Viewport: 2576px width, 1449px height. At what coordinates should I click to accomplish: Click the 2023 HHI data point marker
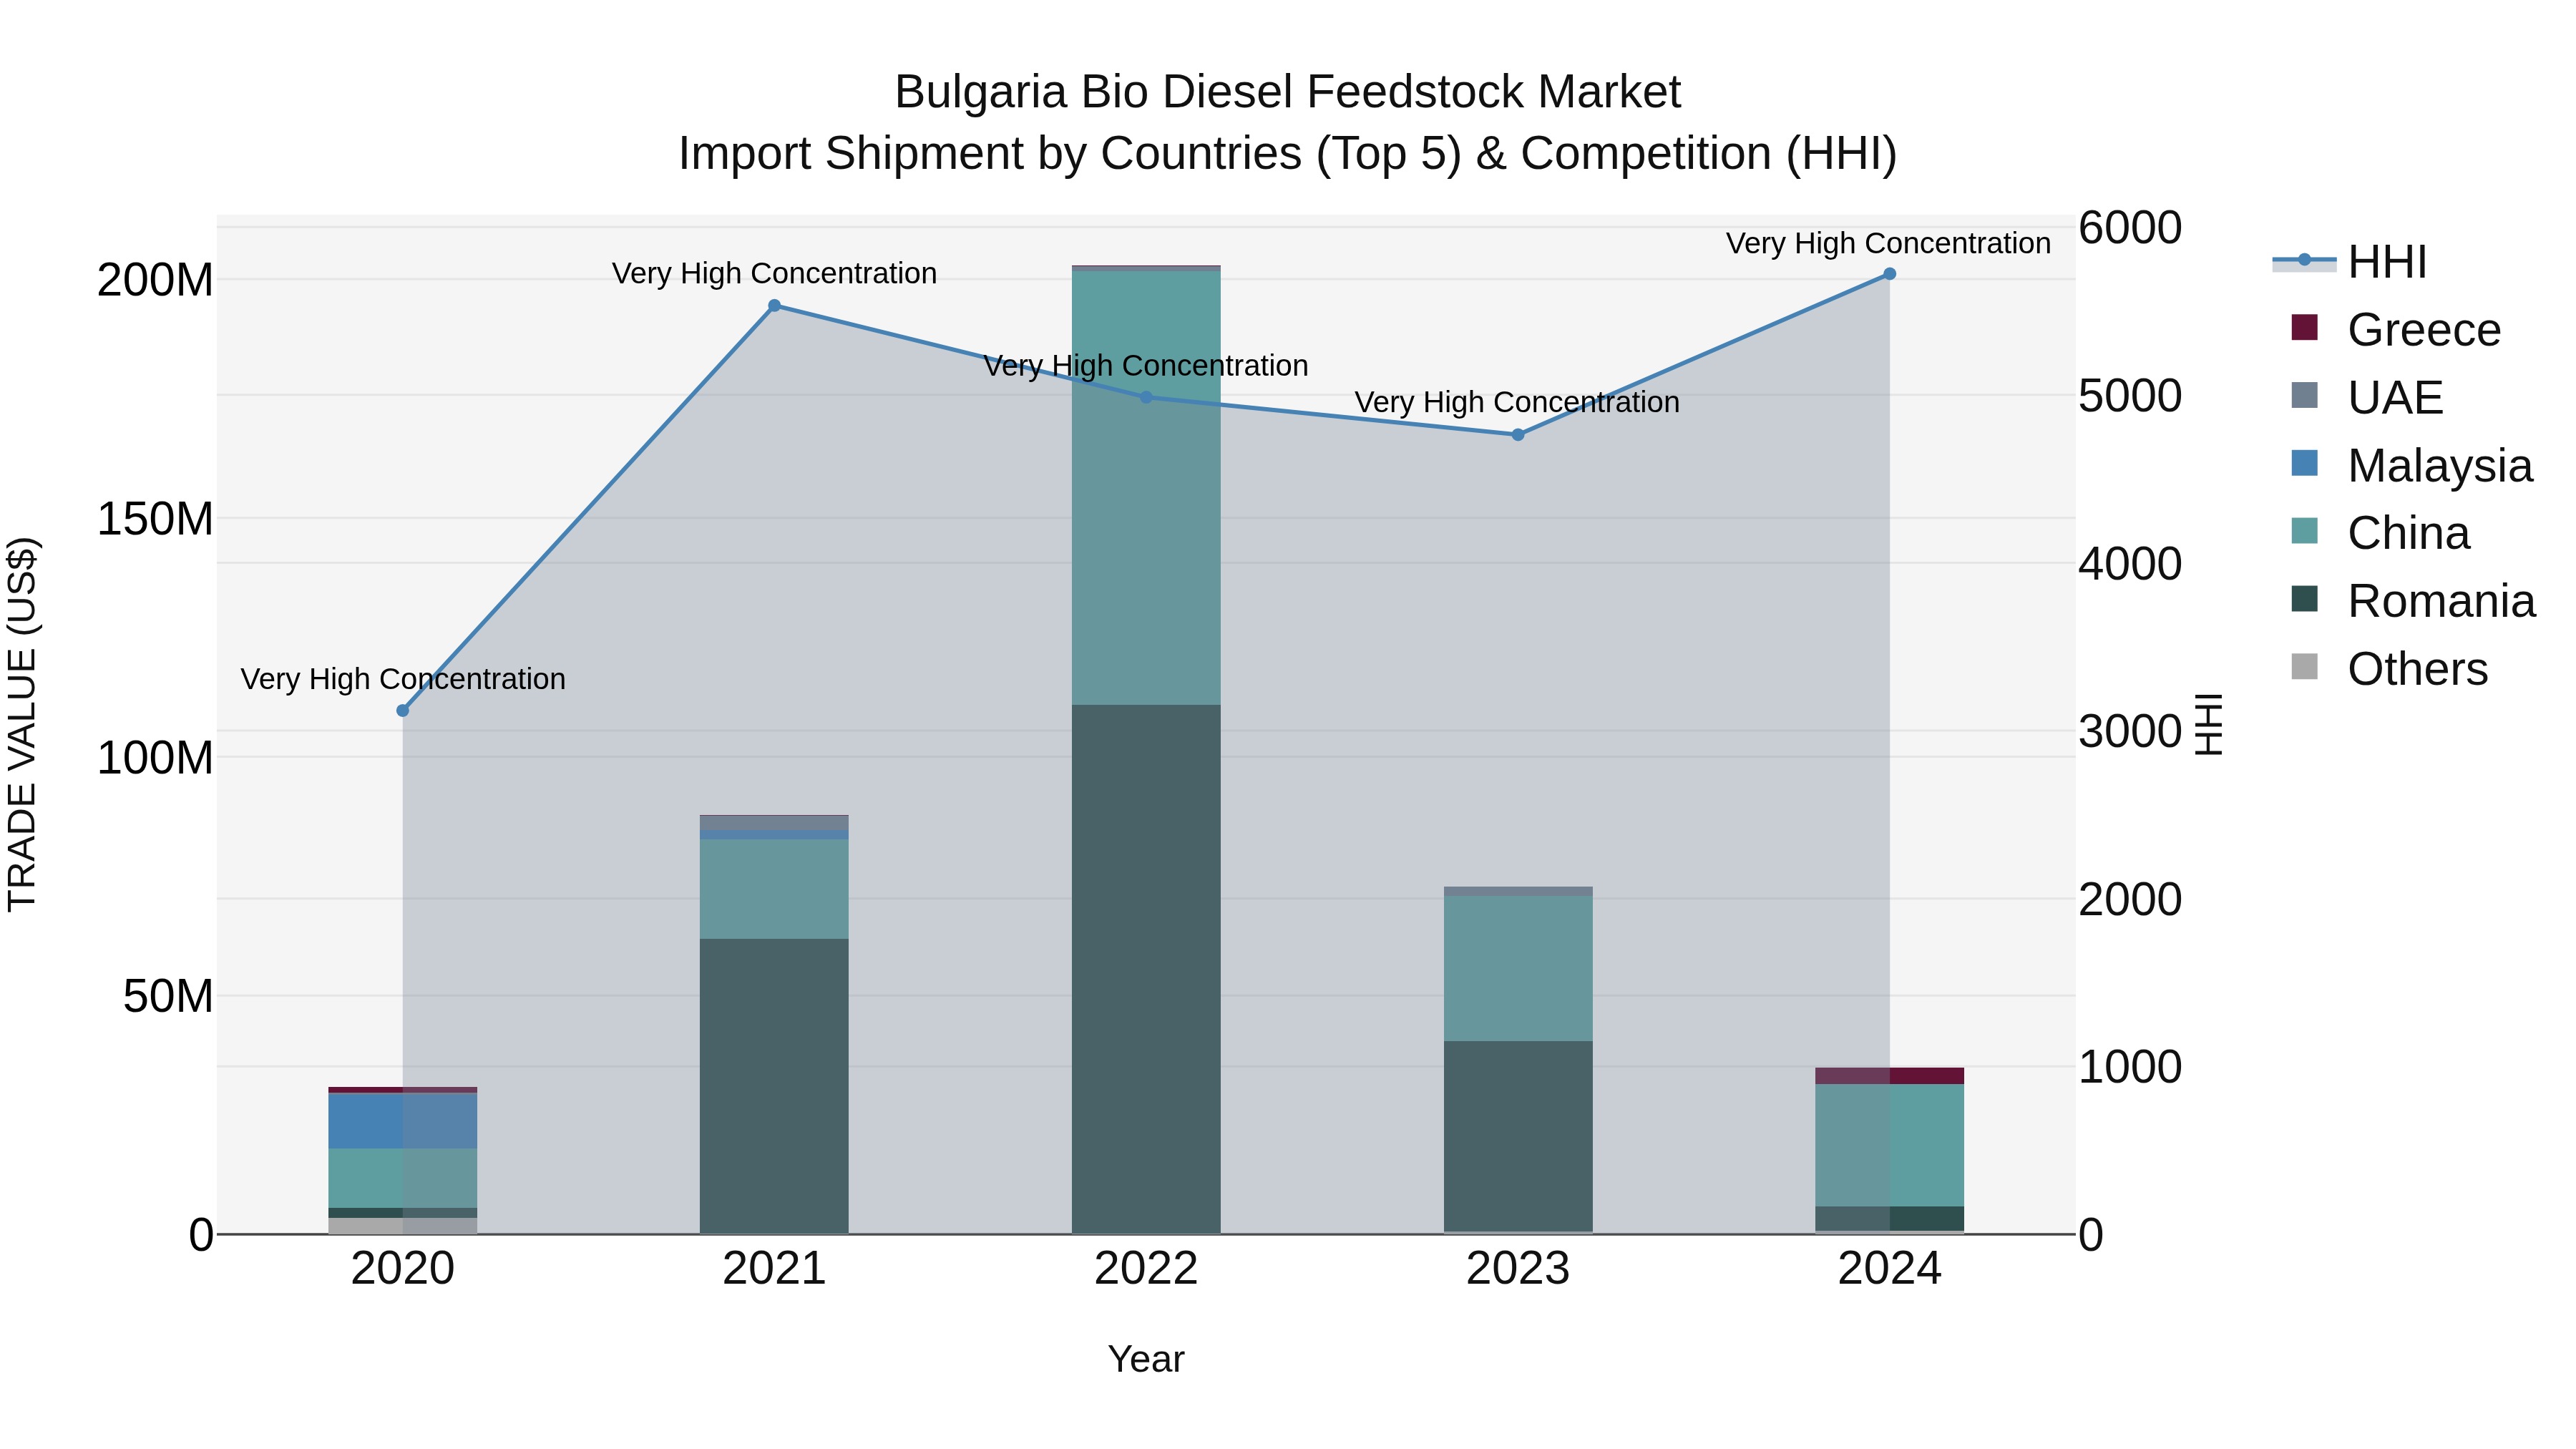click(x=1518, y=435)
